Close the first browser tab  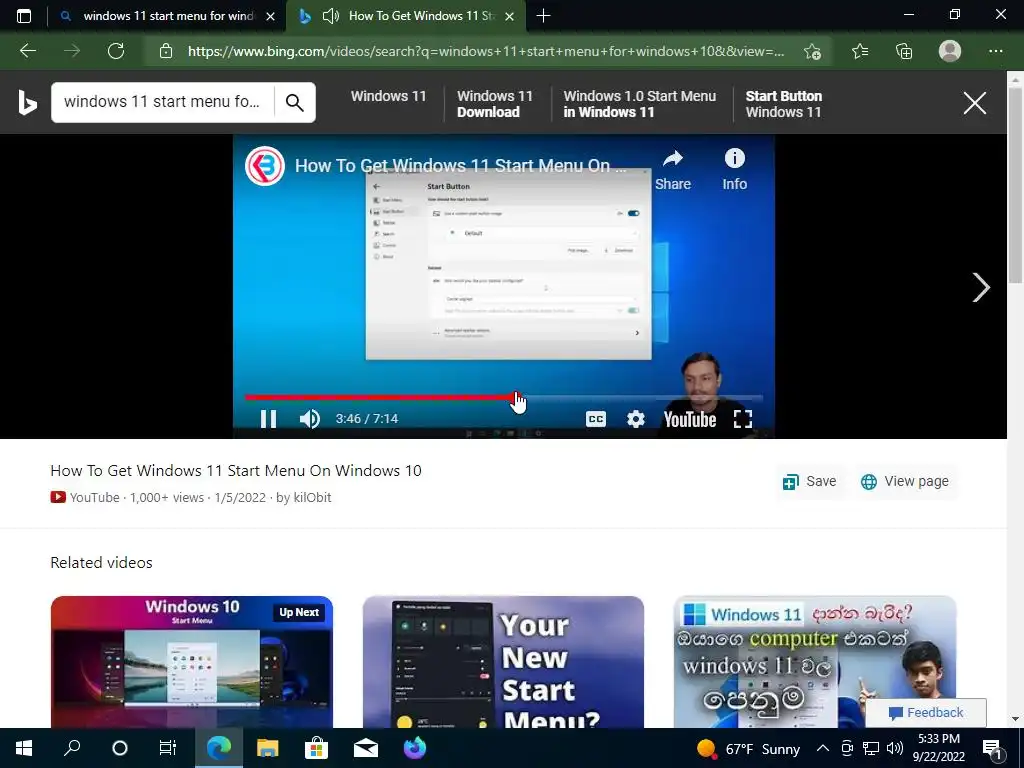(270, 16)
